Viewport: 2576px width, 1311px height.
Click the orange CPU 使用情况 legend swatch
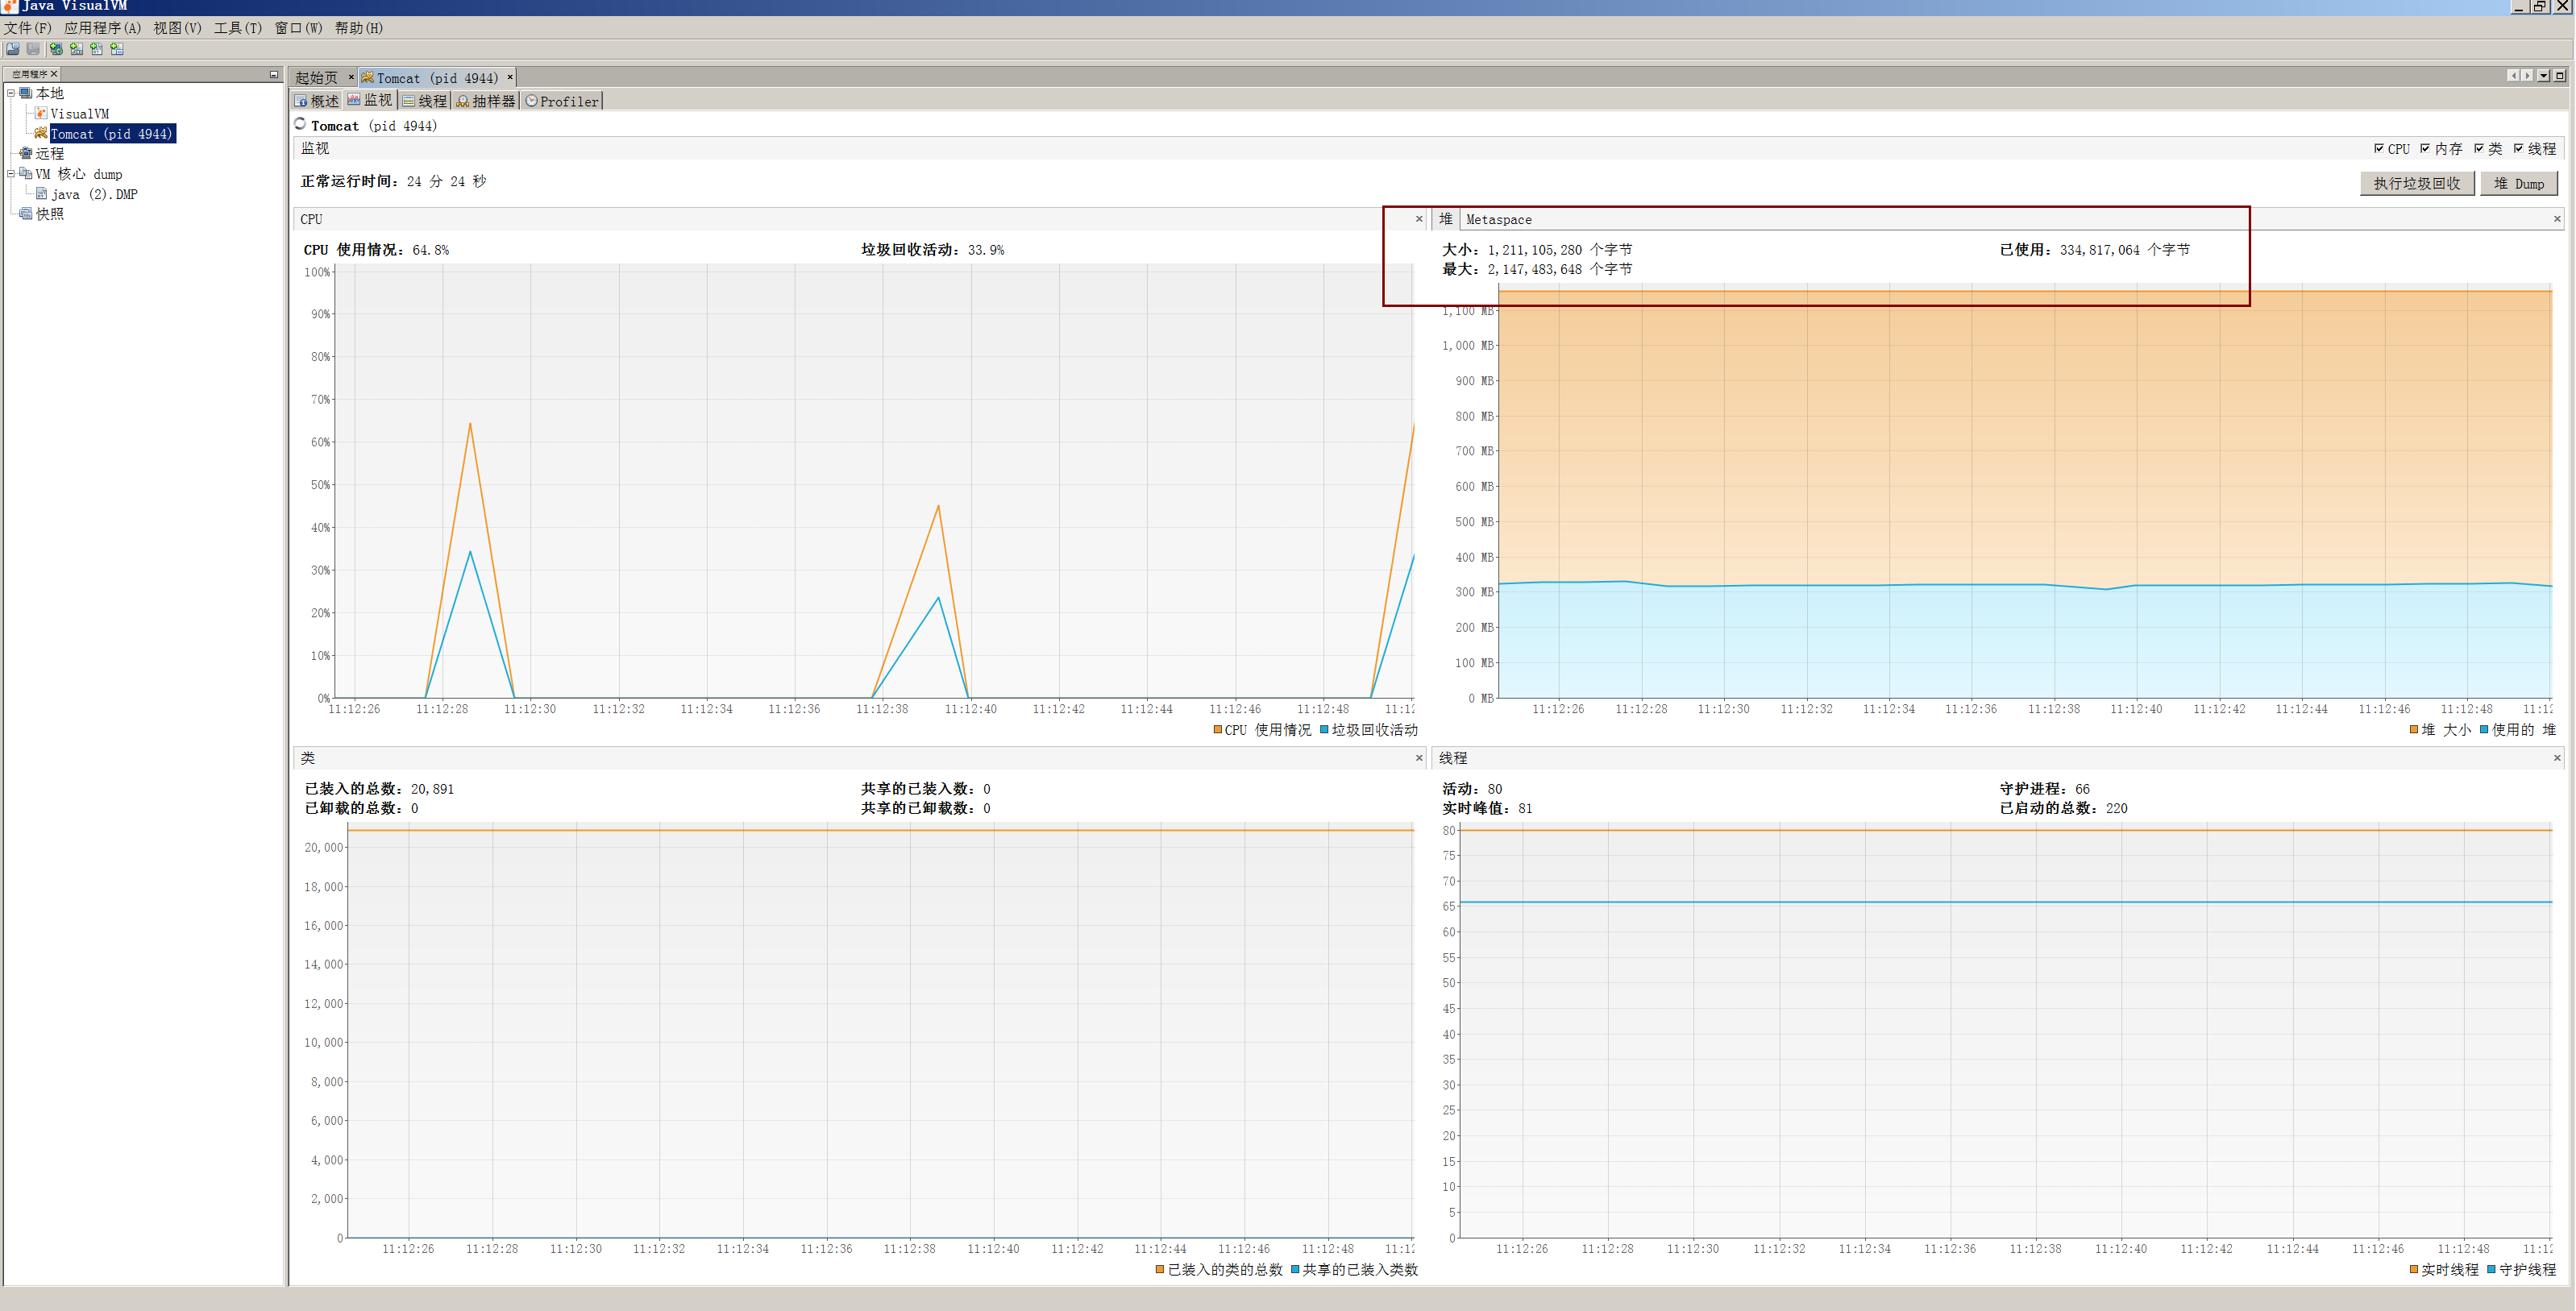coord(1218,729)
